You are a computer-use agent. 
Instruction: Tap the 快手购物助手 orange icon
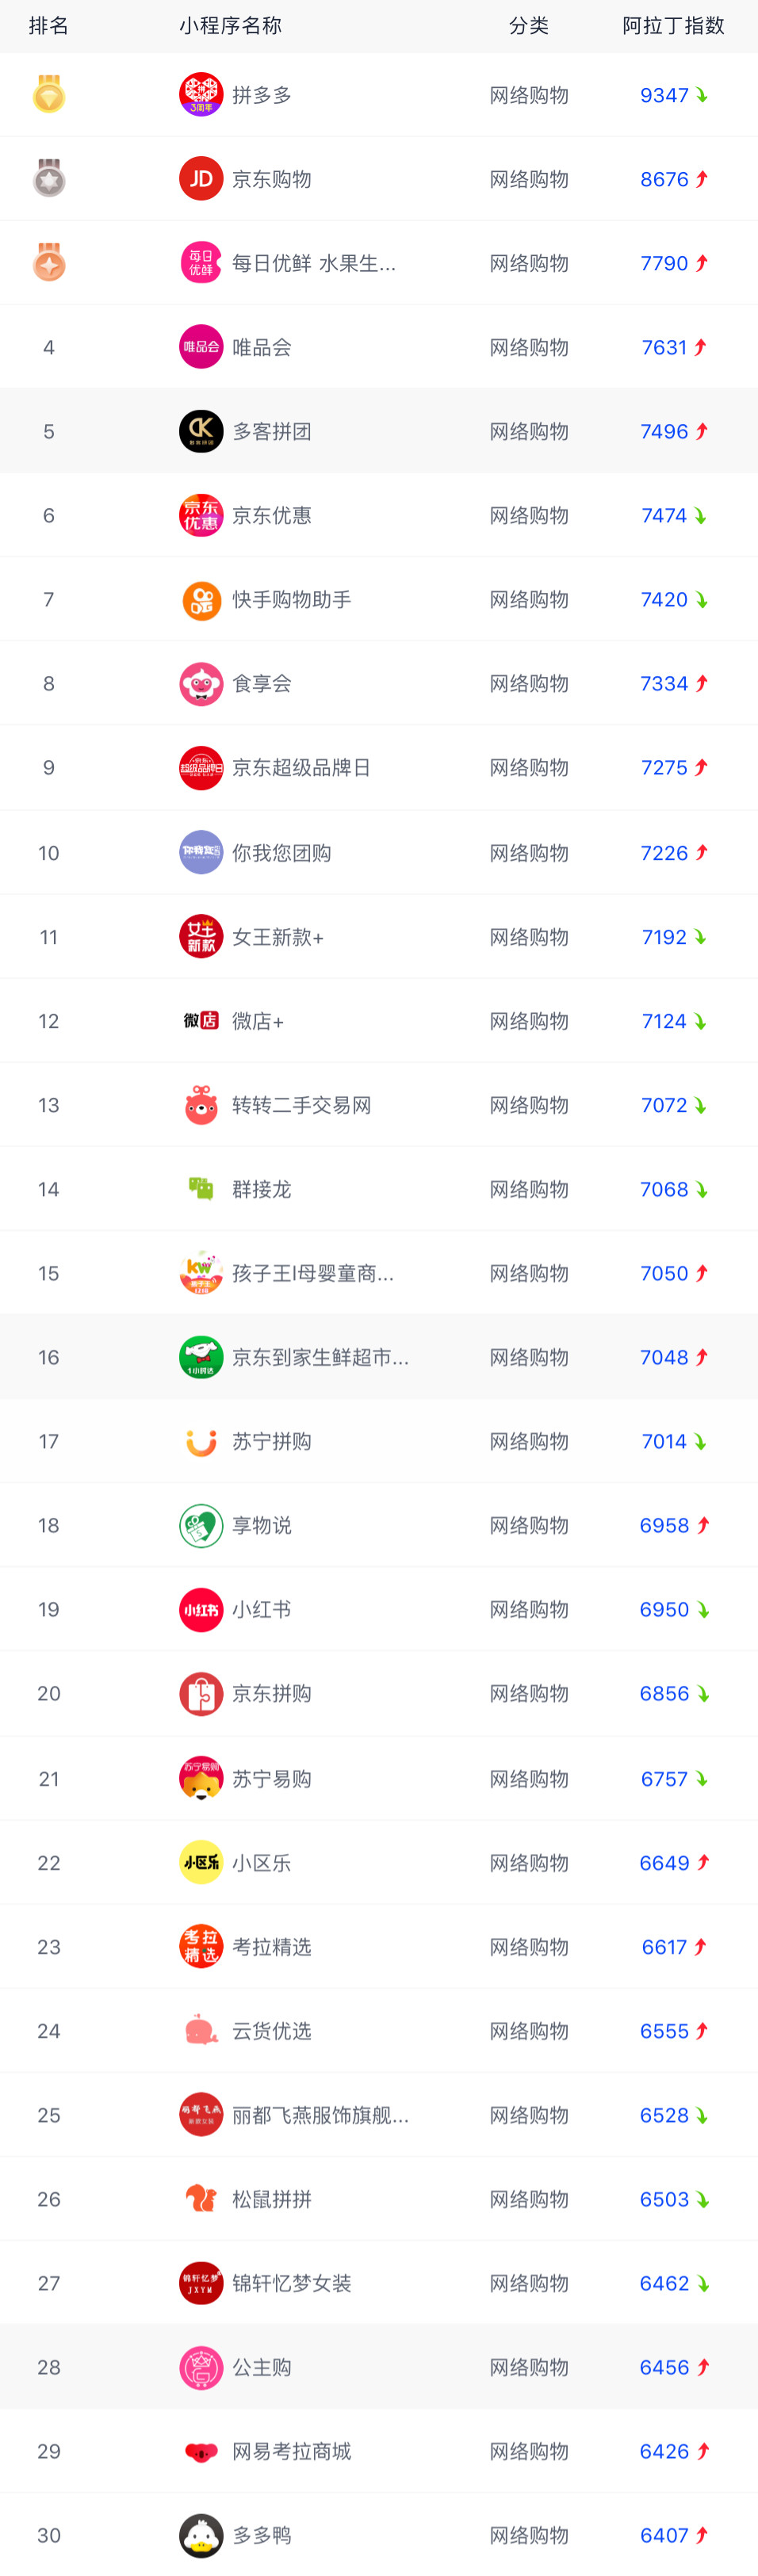[x=201, y=600]
